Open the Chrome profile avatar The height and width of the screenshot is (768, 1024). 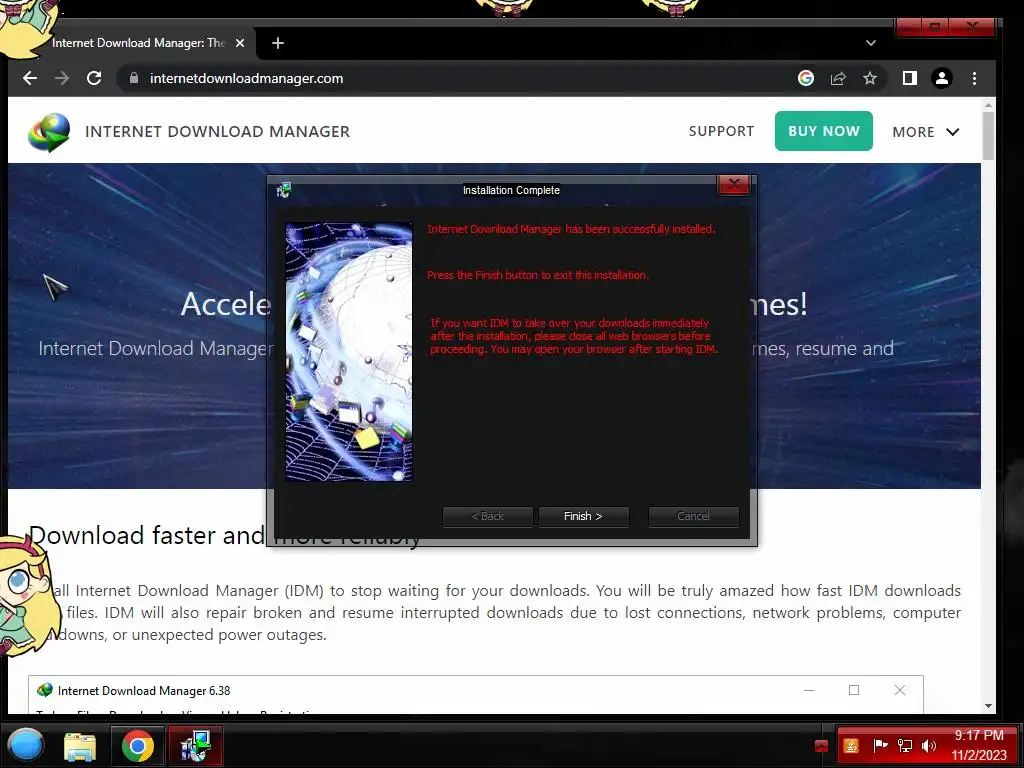coord(942,78)
